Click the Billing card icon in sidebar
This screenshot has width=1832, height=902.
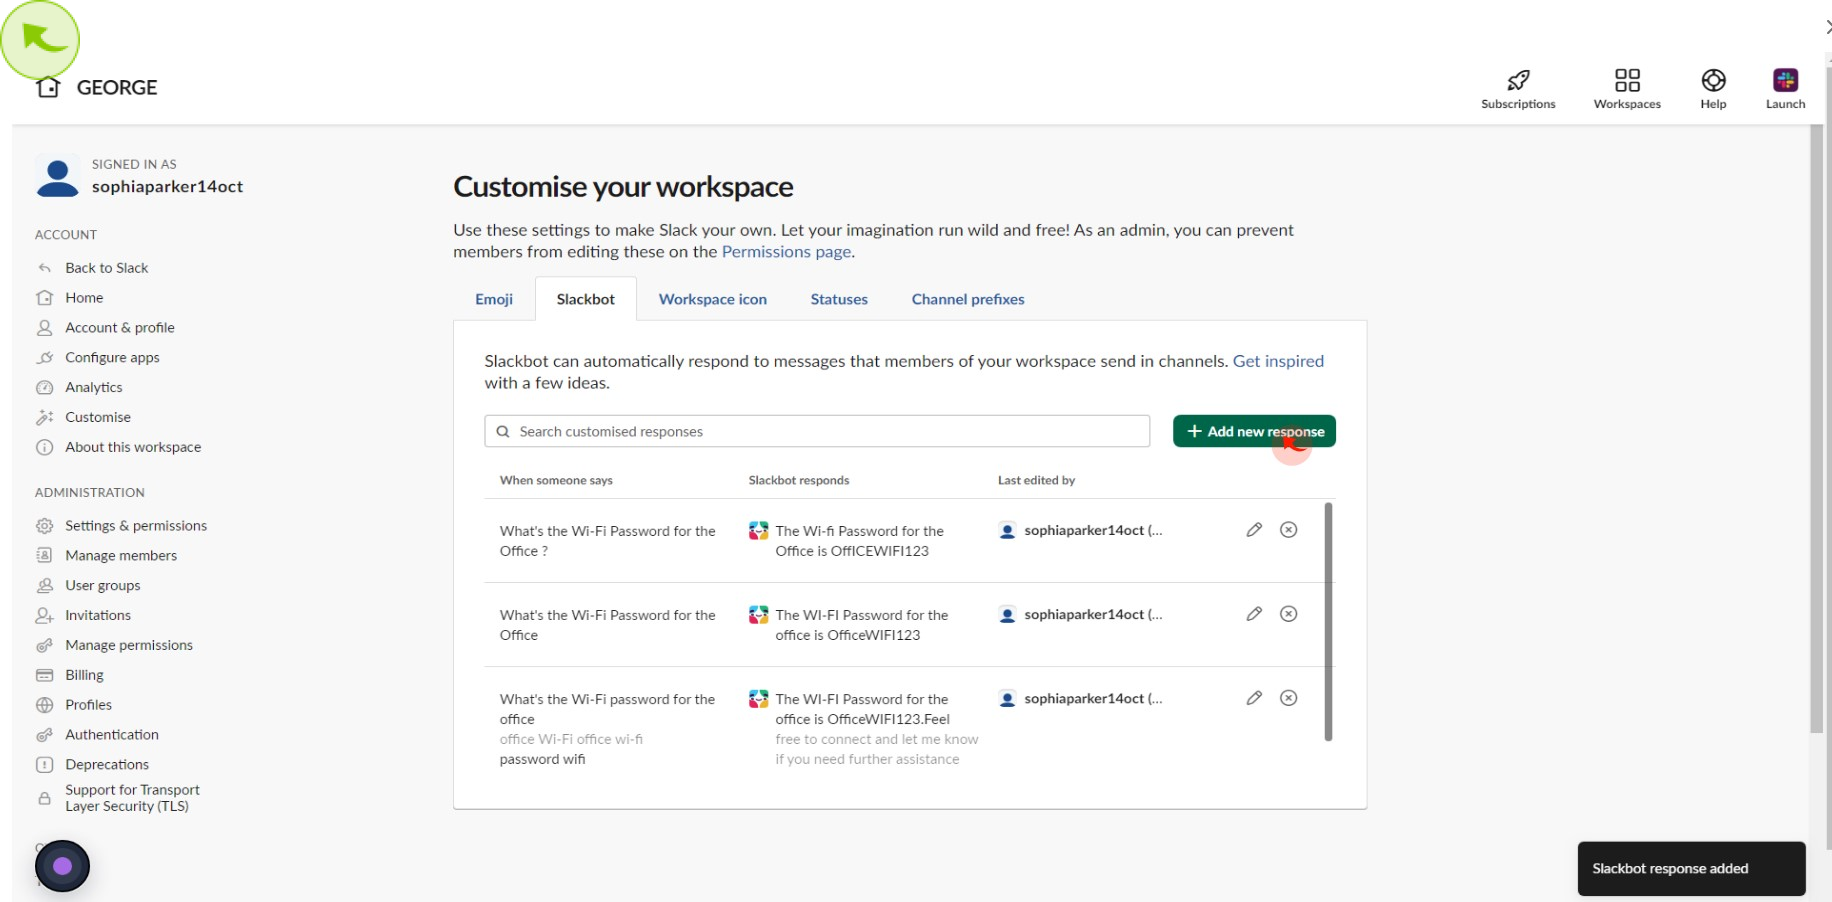click(x=44, y=675)
